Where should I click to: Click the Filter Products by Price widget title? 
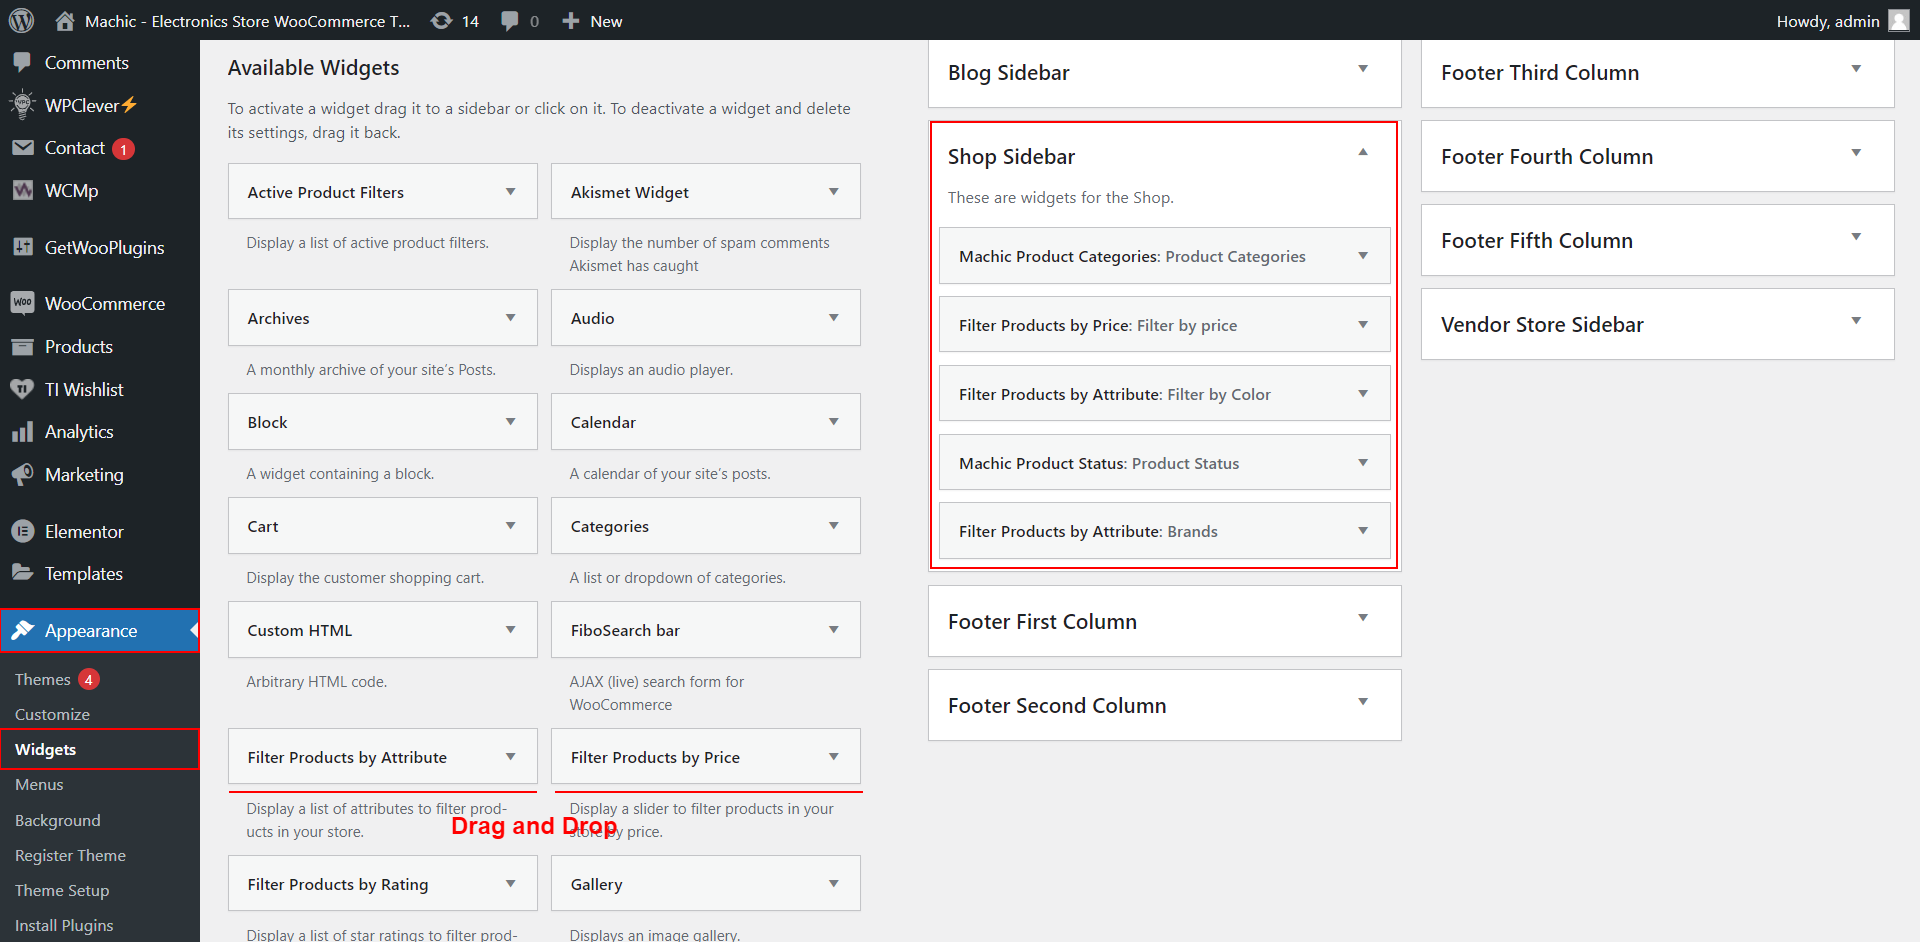[655, 758]
